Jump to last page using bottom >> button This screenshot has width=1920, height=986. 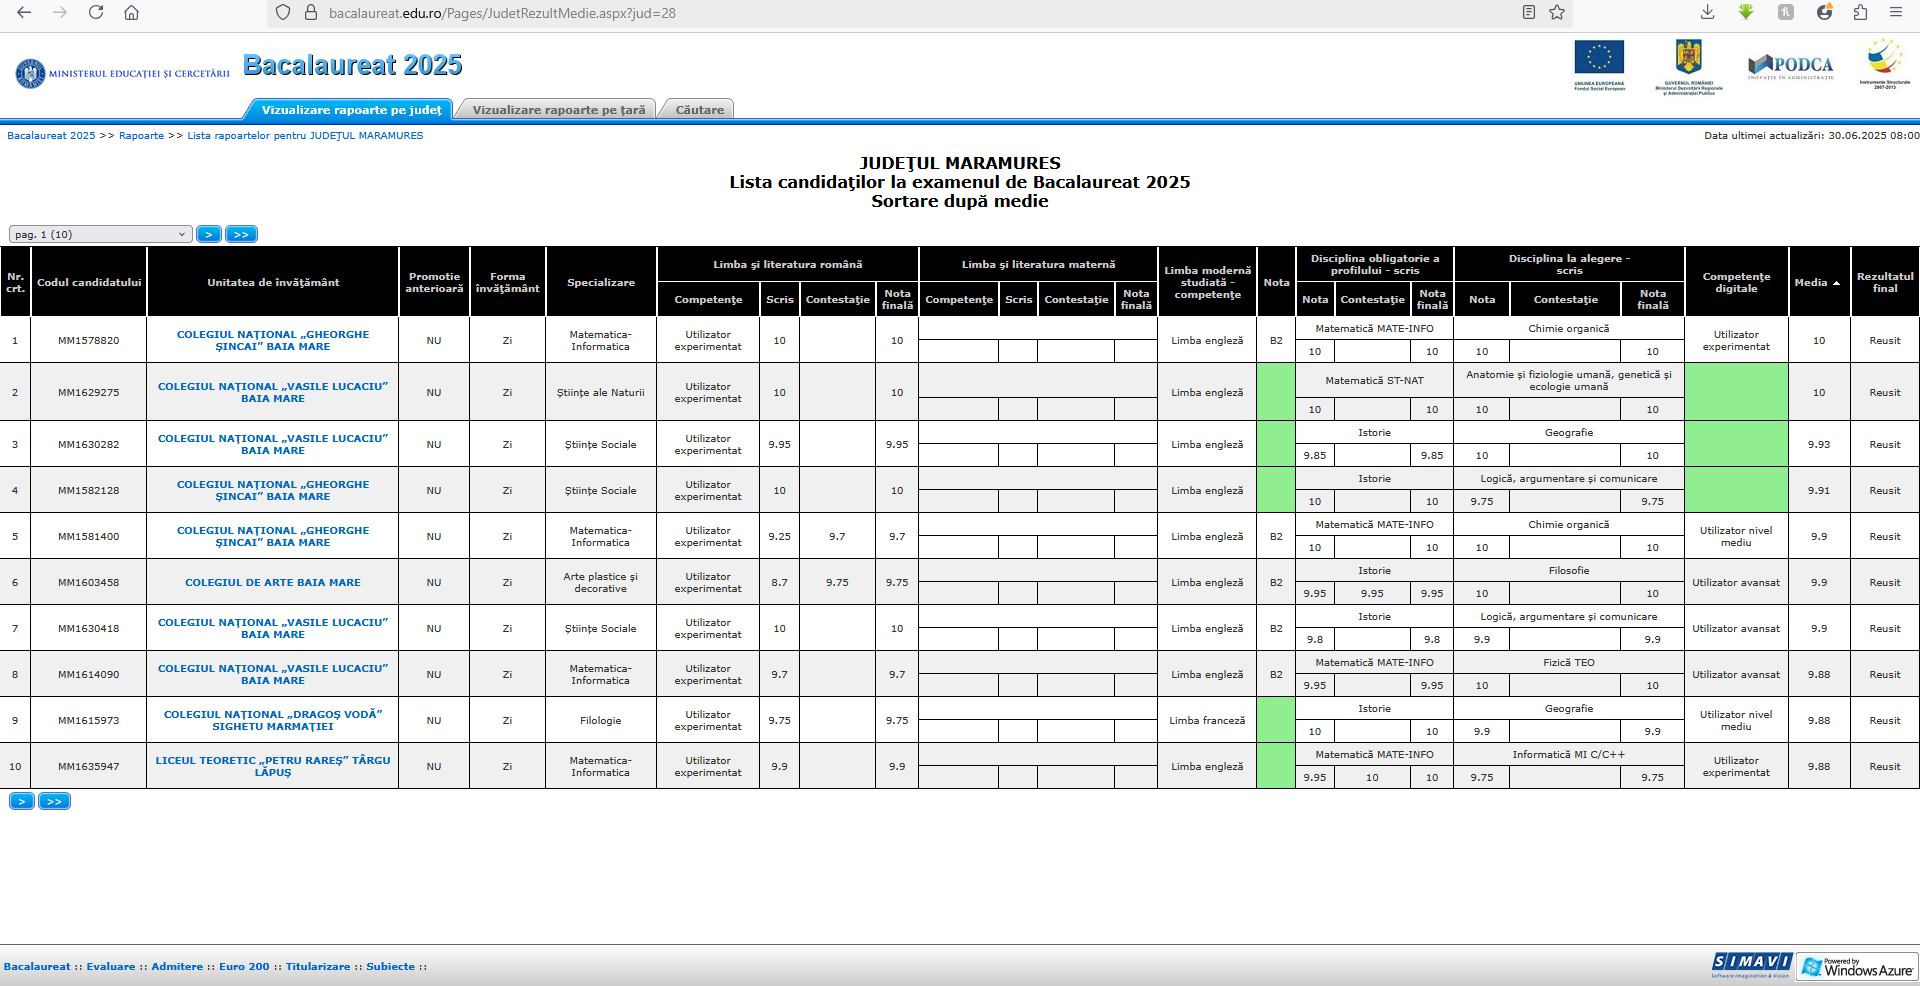coord(54,801)
